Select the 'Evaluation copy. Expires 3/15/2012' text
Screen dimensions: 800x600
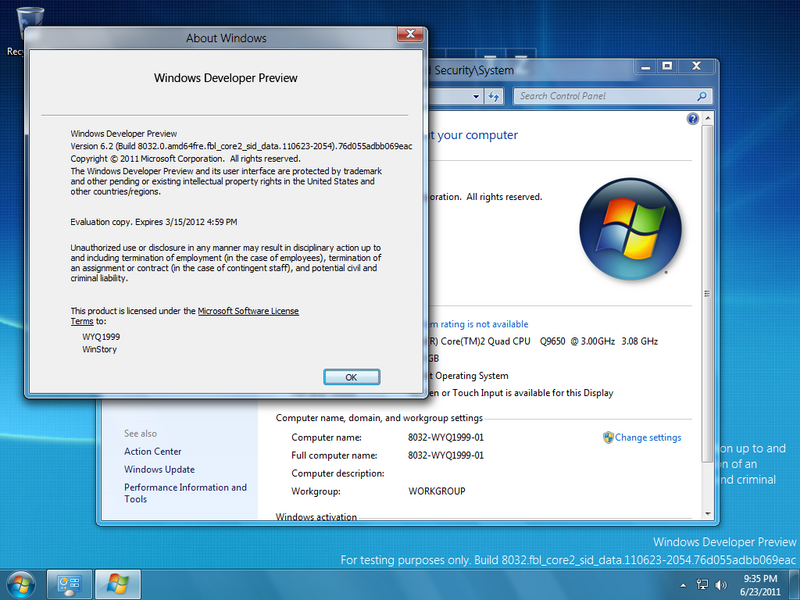(154, 222)
